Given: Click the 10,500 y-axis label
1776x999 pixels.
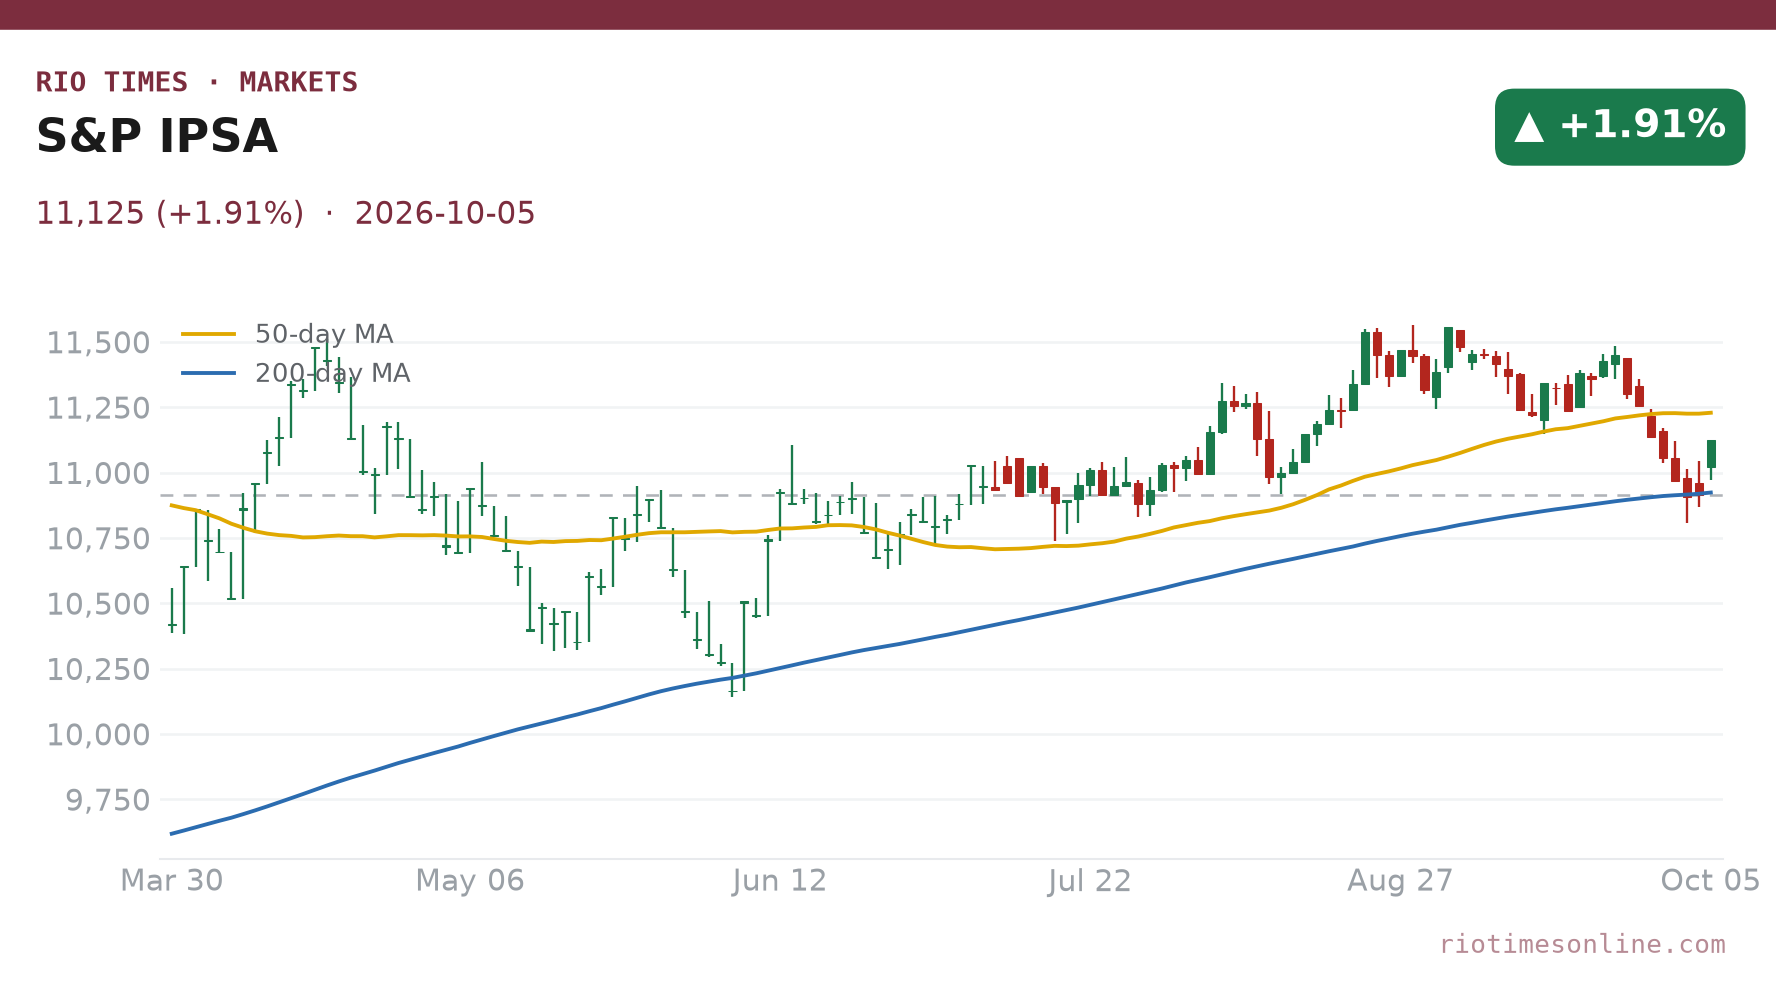Looking at the screenshot, I should (98, 604).
